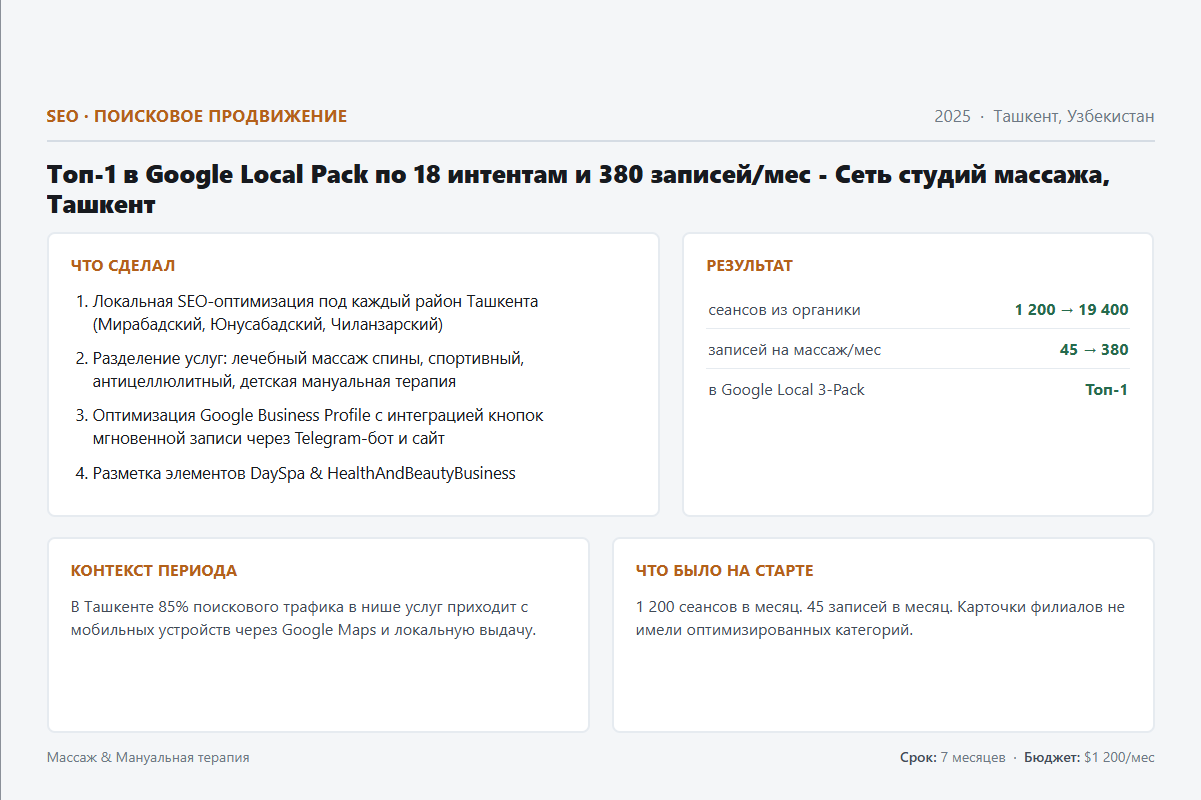Click the footer "Бюджет: $1 200/мес"
This screenshot has width=1201, height=800.
tap(1089, 758)
